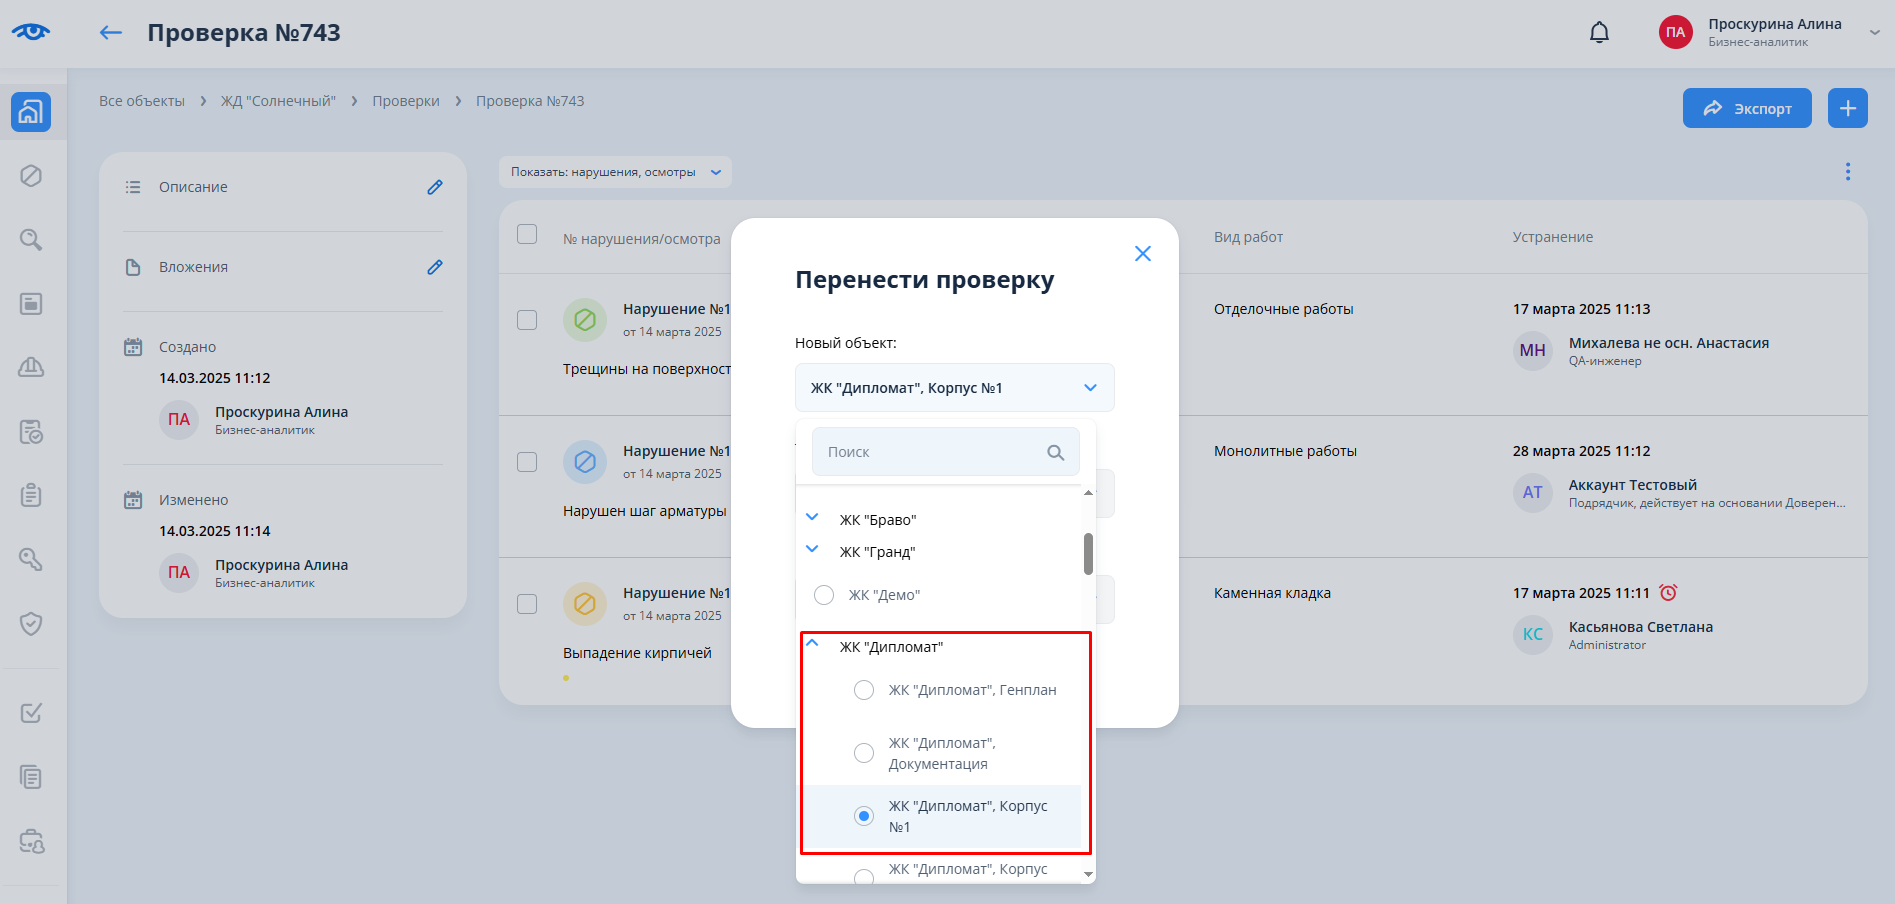Click the blue plus add button

click(1847, 108)
